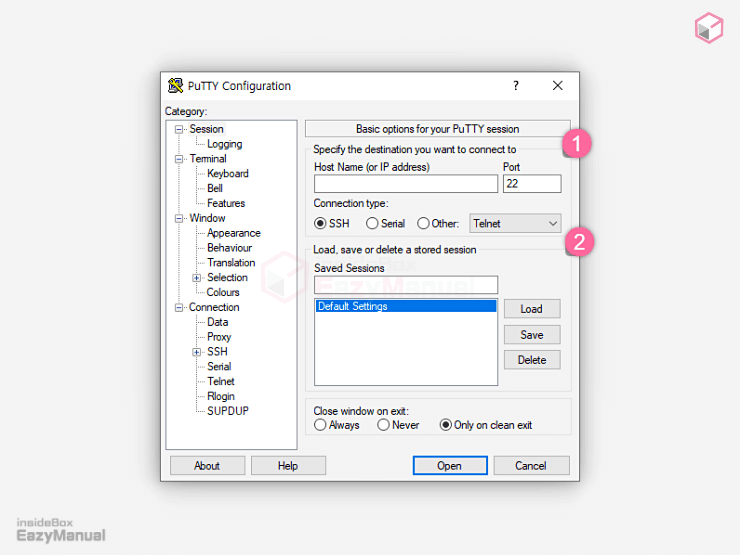The height and width of the screenshot is (555, 740).
Task: Open the Telnet connection type dropdown
Action: [515, 223]
